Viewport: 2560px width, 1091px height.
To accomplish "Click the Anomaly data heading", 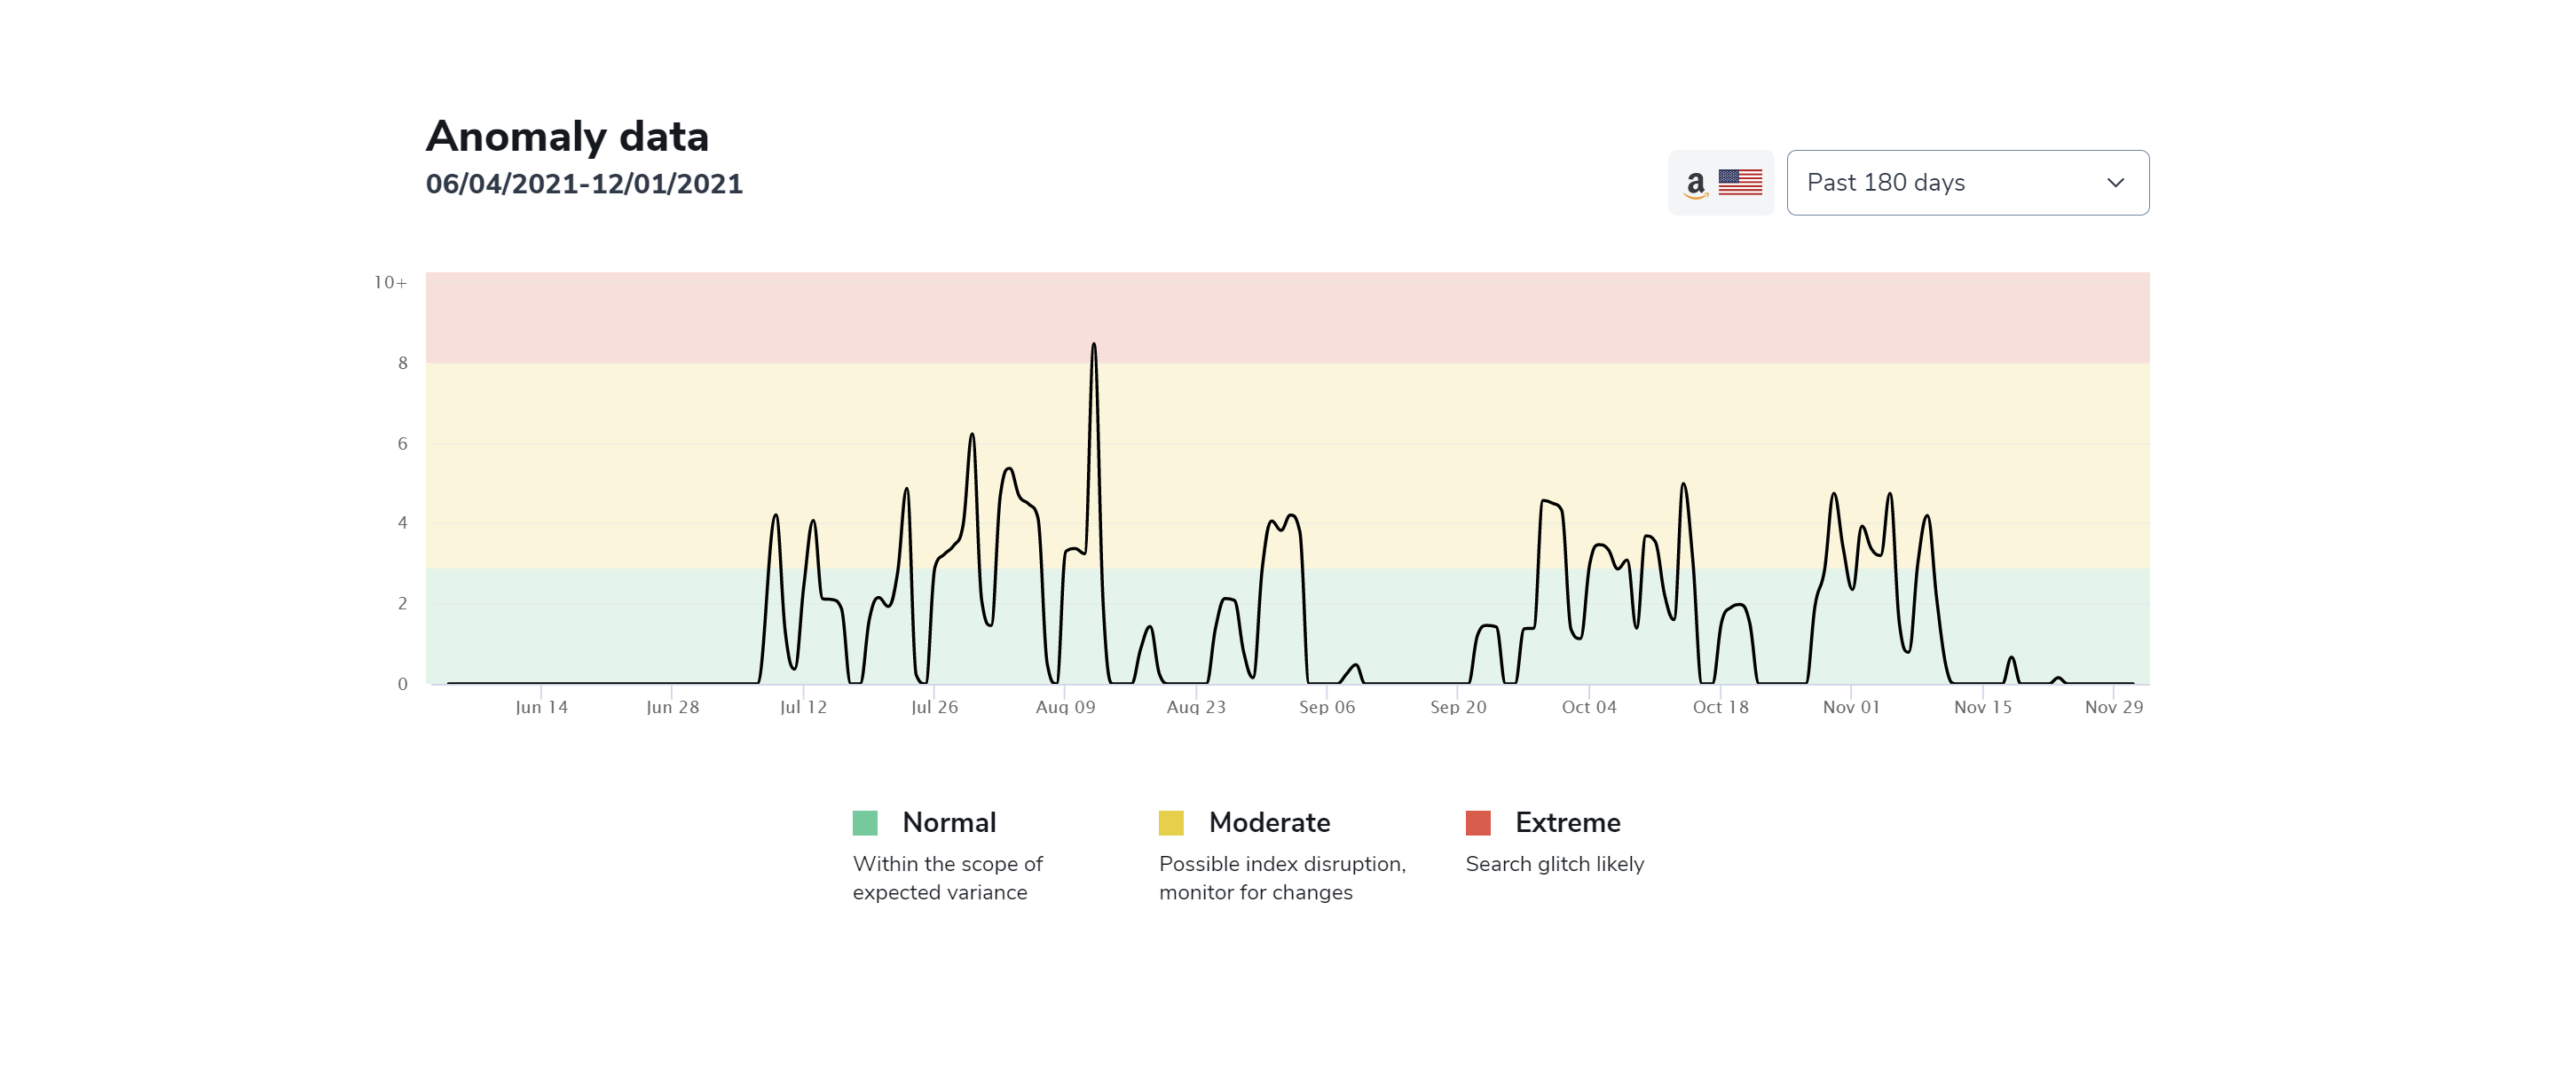I will point(567,137).
